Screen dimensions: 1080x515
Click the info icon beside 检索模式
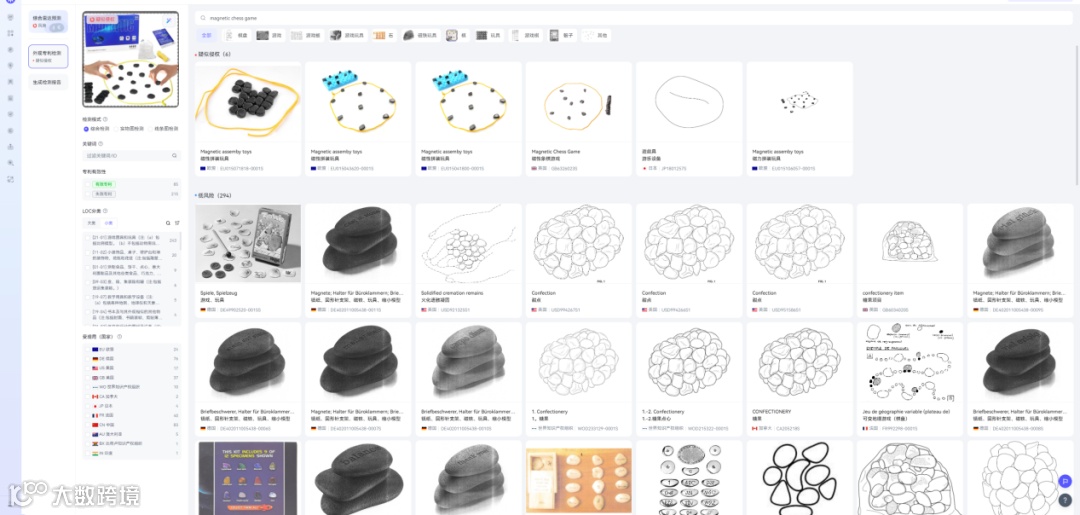click(105, 119)
